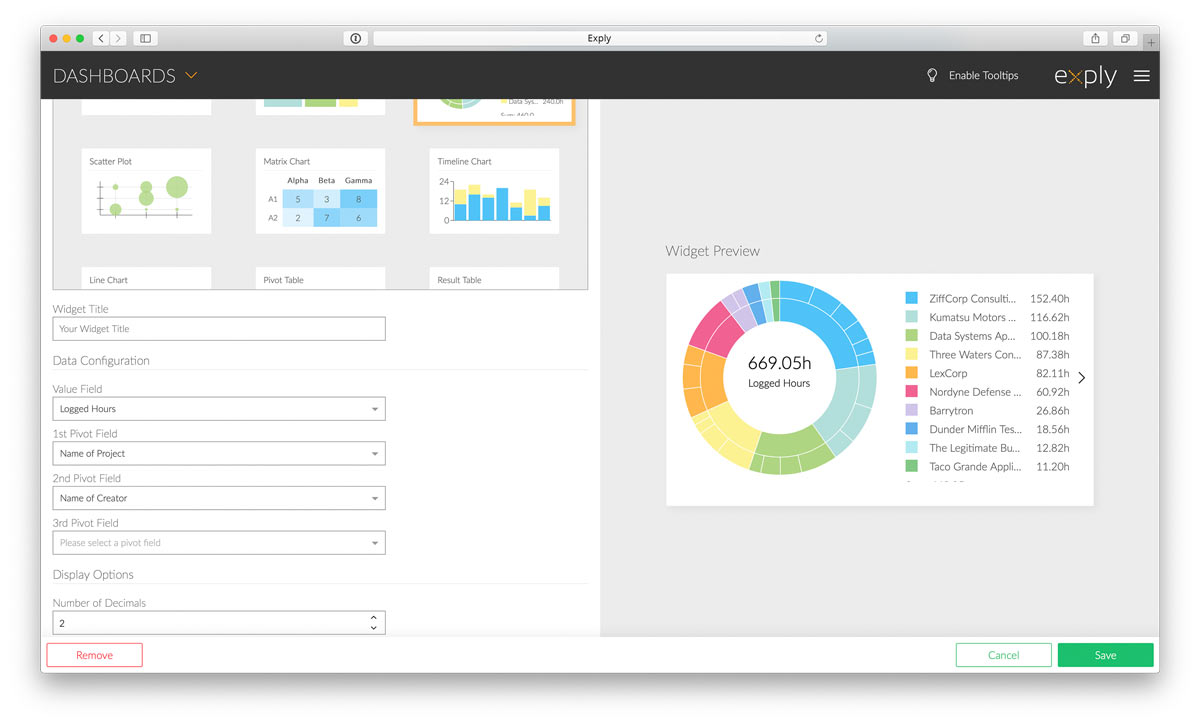
Task: Open the hamburger menu icon
Action: (1141, 75)
